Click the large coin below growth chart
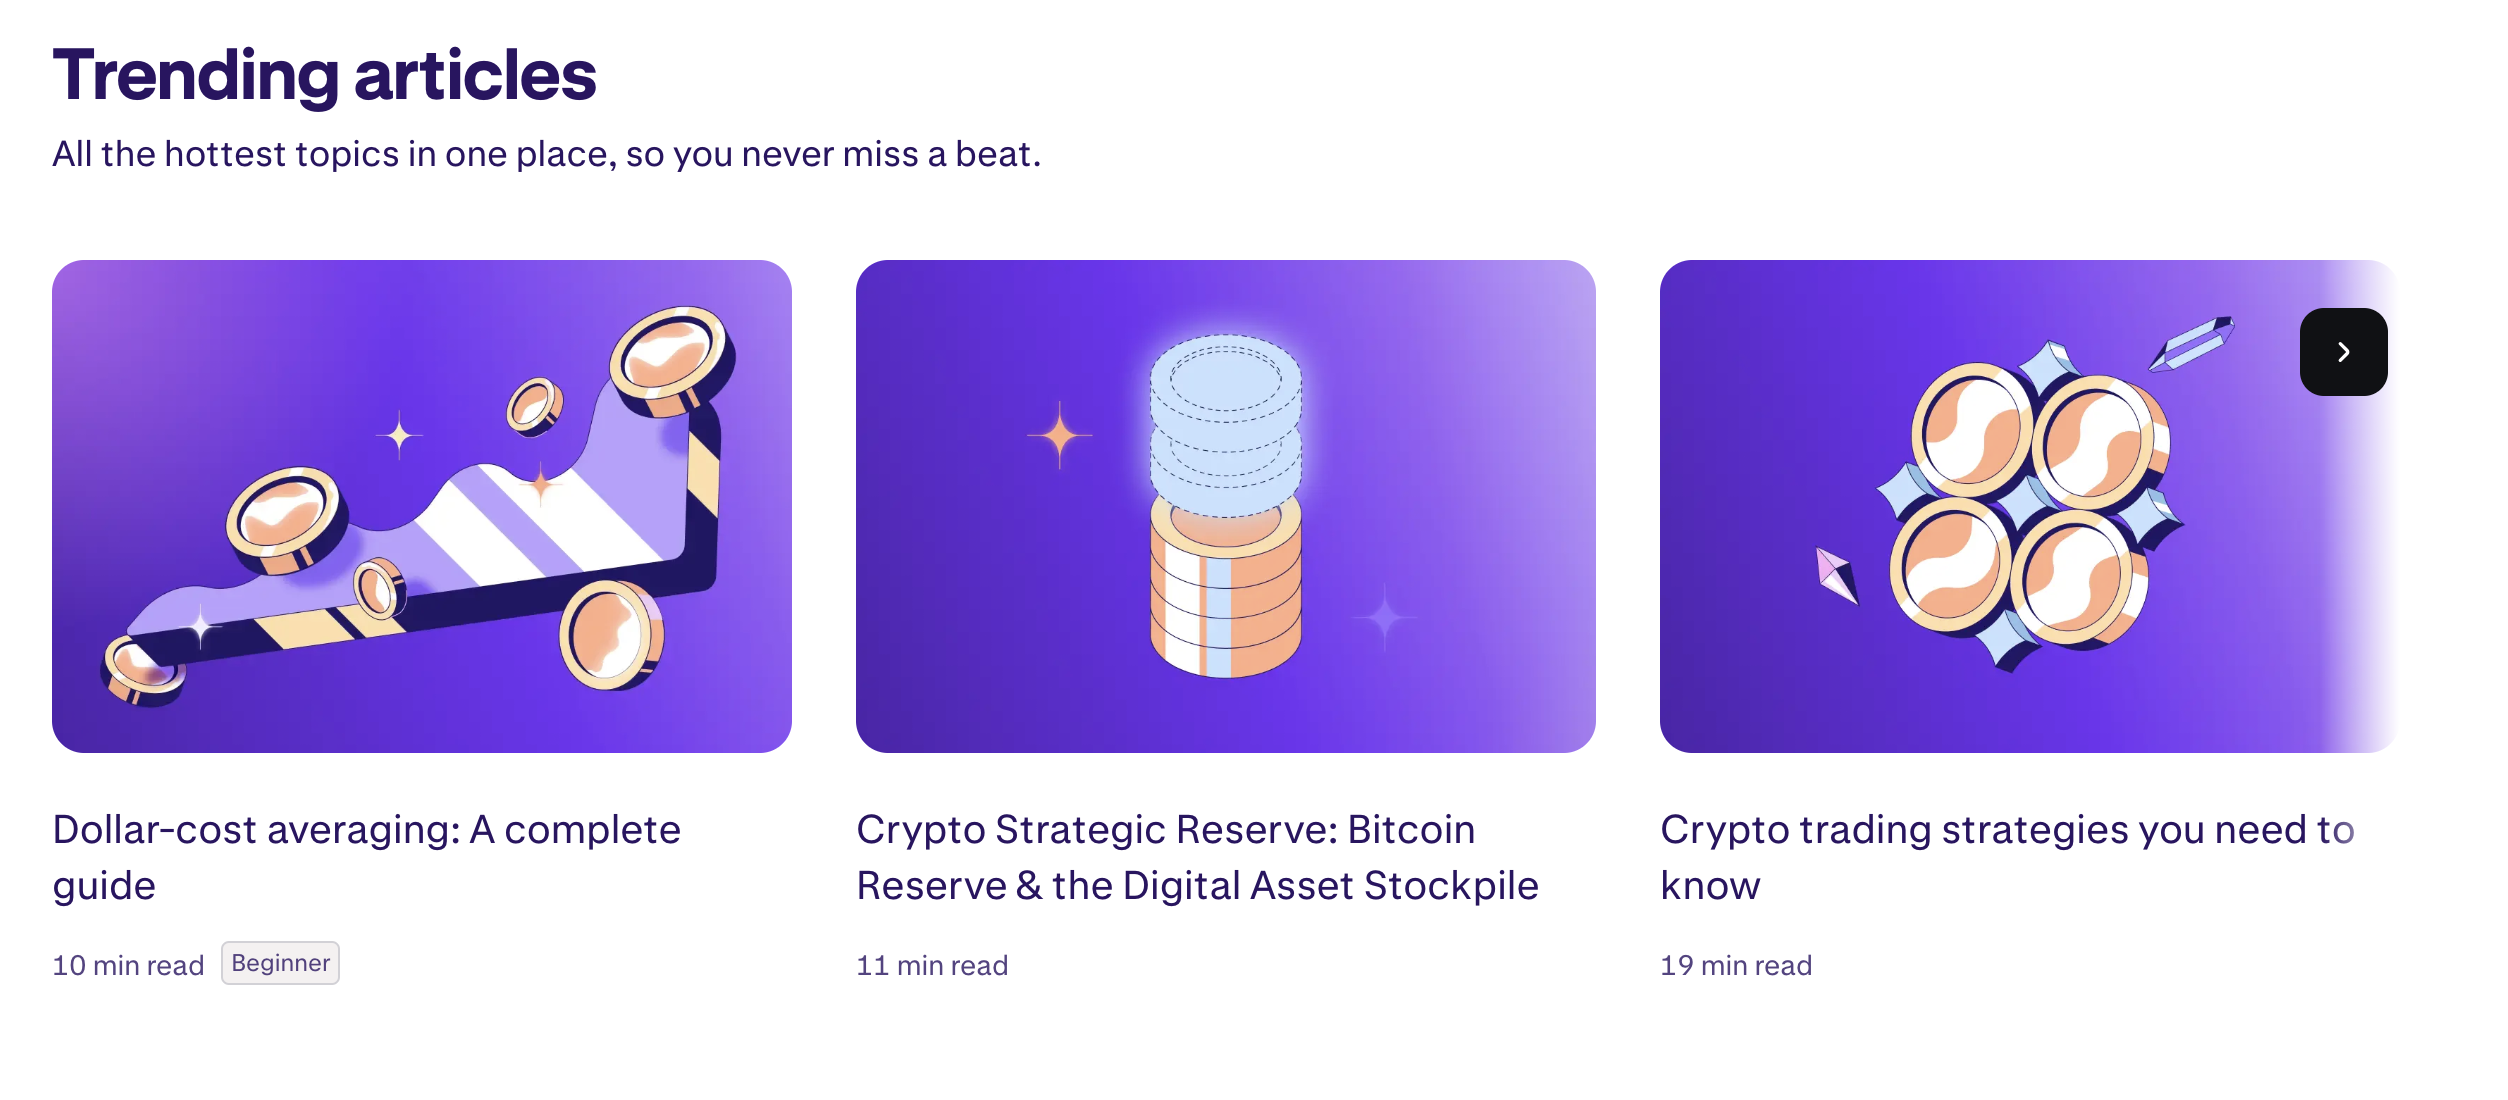 click(611, 636)
